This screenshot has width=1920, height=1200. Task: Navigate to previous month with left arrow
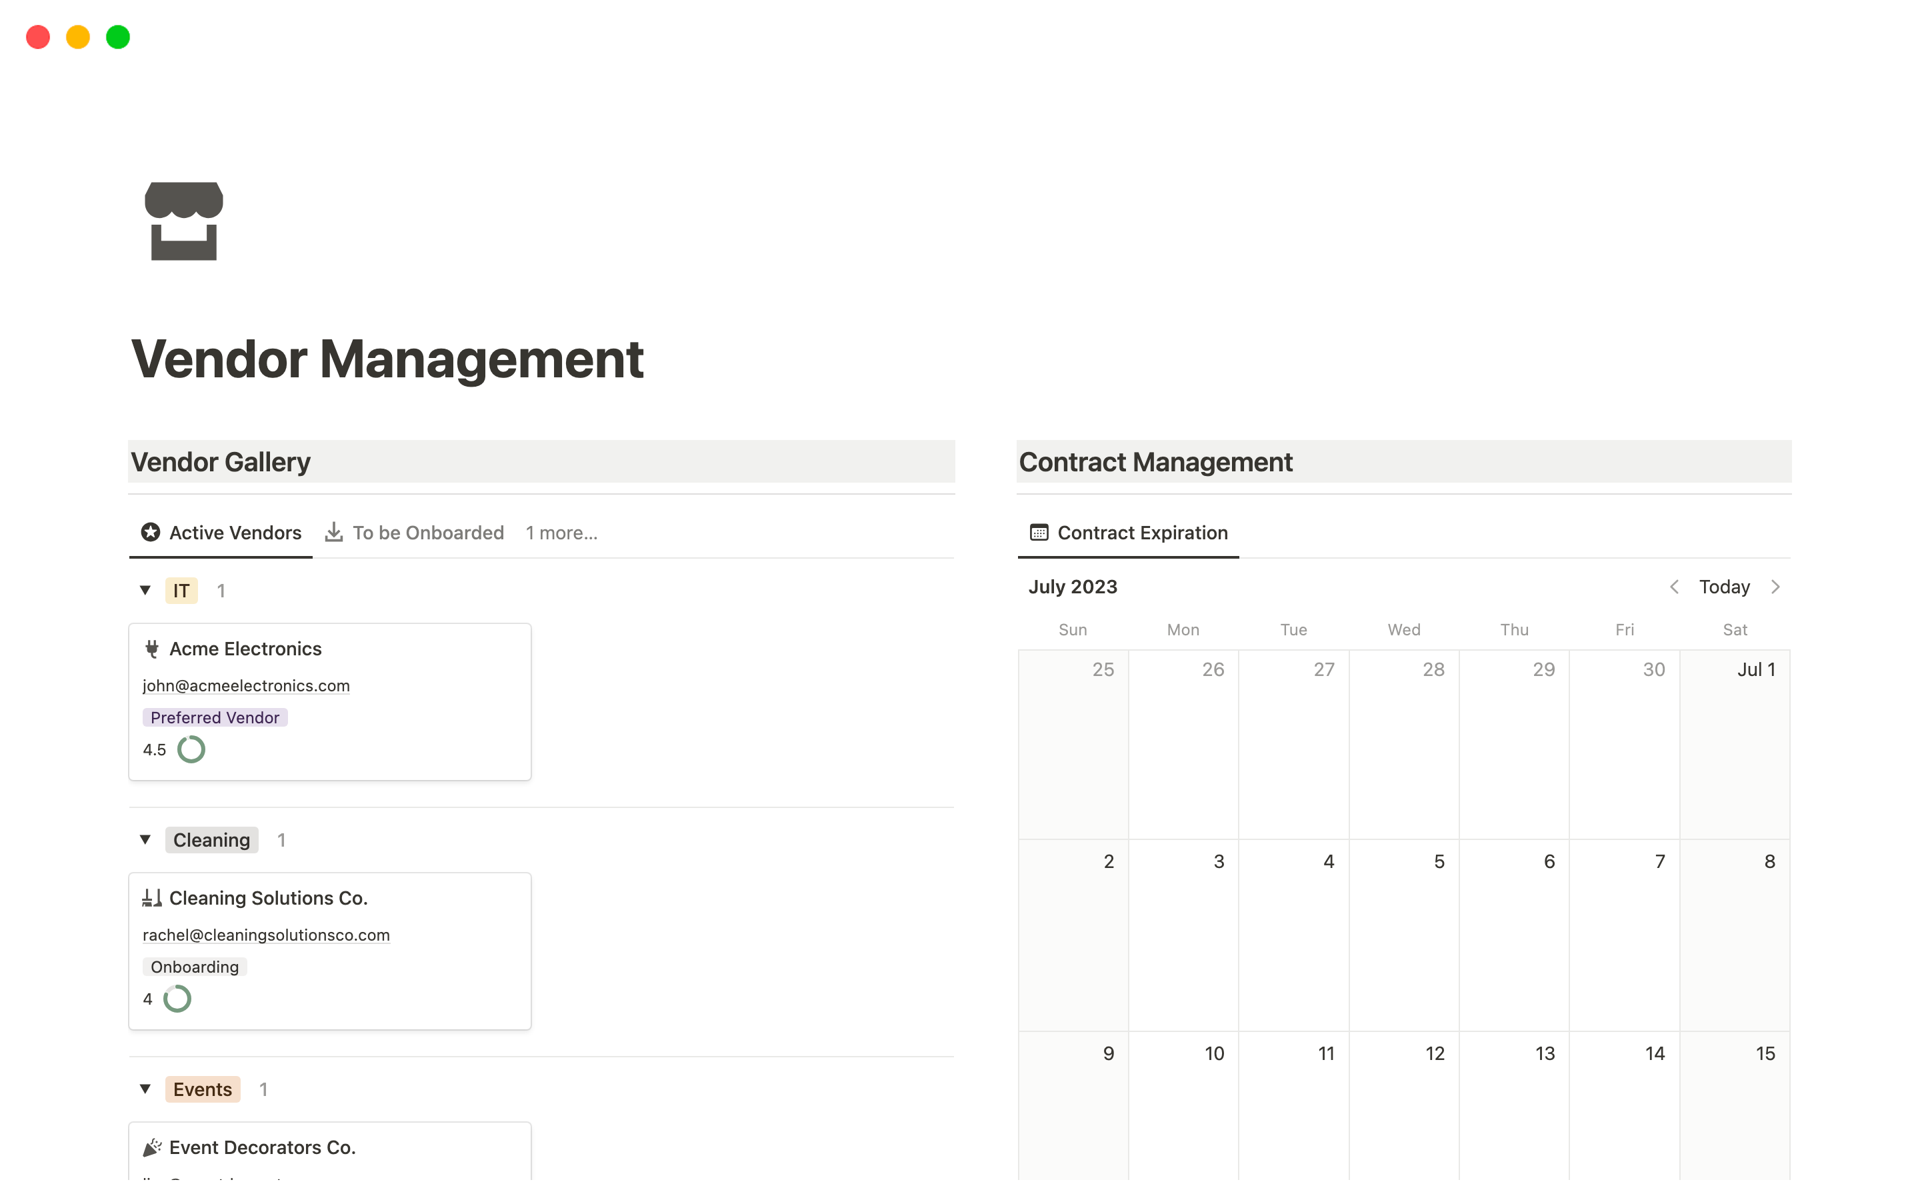[x=1674, y=586]
